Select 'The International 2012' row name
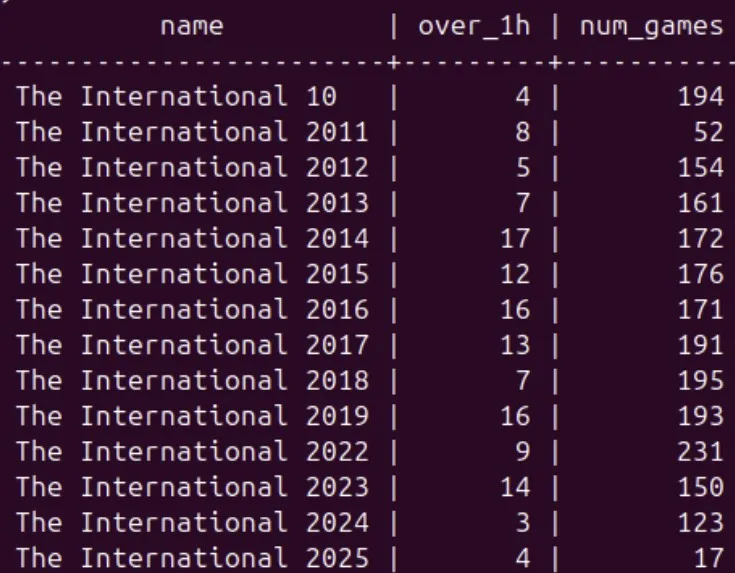Viewport: 735px width, 573px height. click(192, 168)
